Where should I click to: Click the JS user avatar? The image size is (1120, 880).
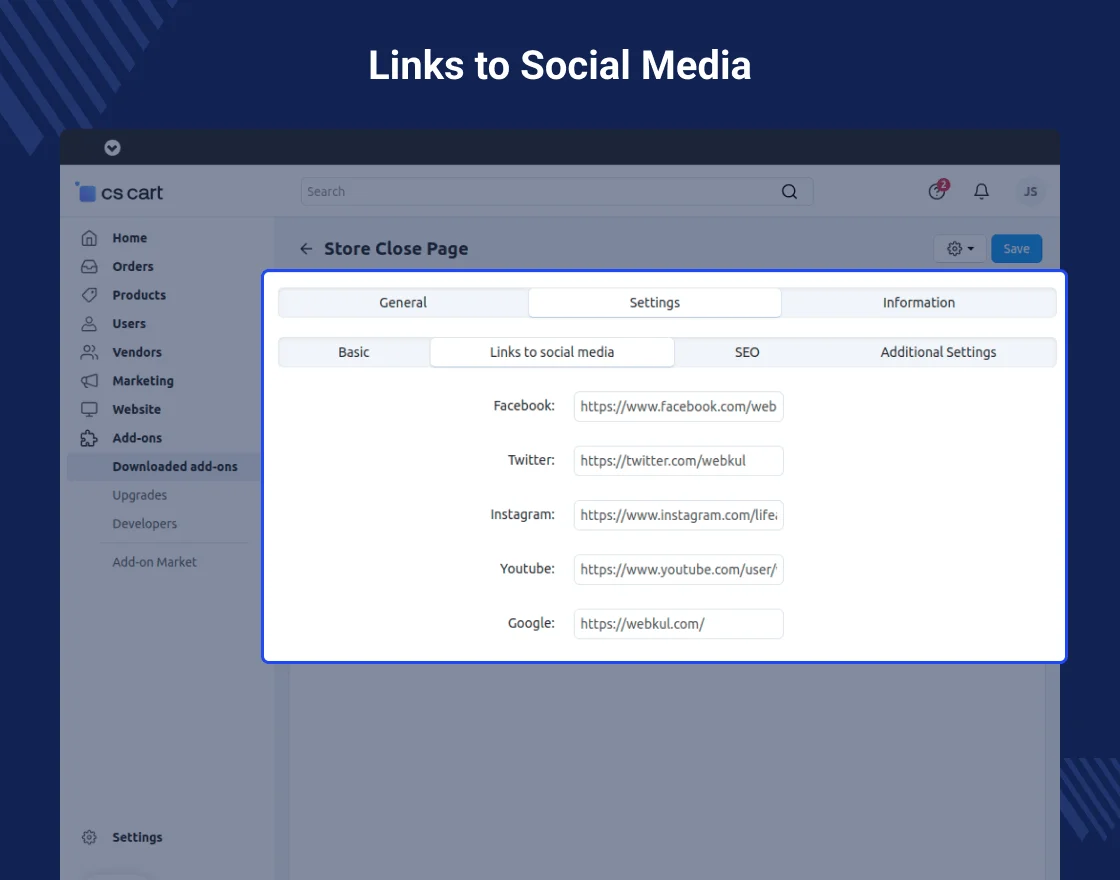click(1030, 192)
